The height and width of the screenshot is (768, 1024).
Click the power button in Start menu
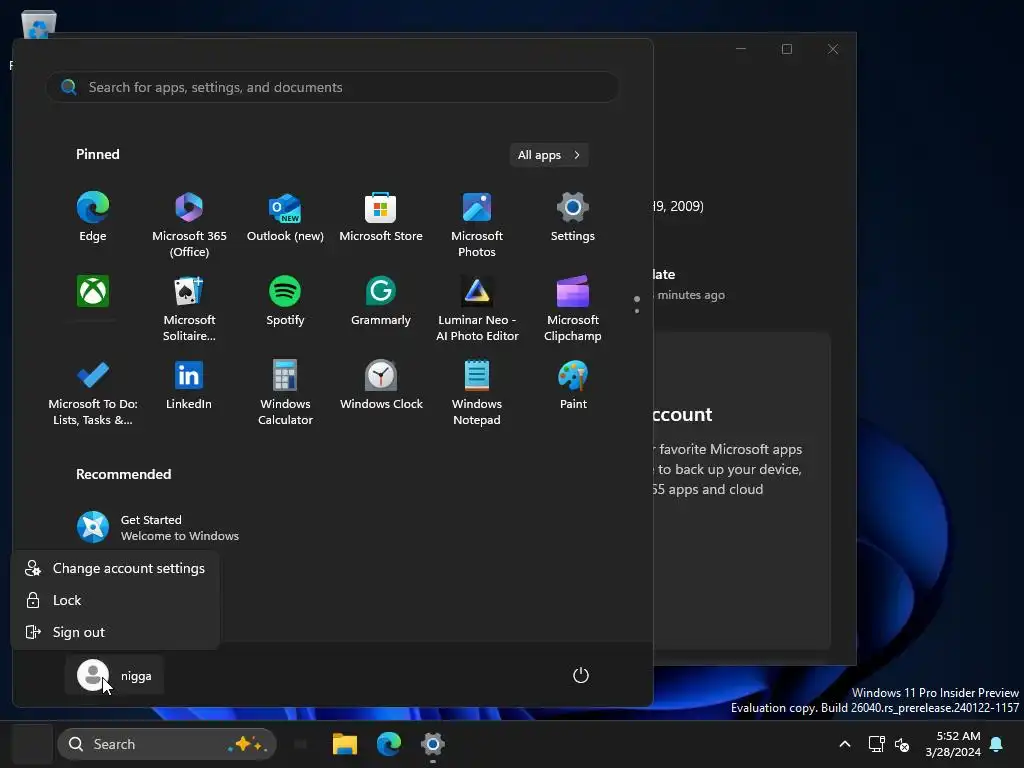(581, 675)
